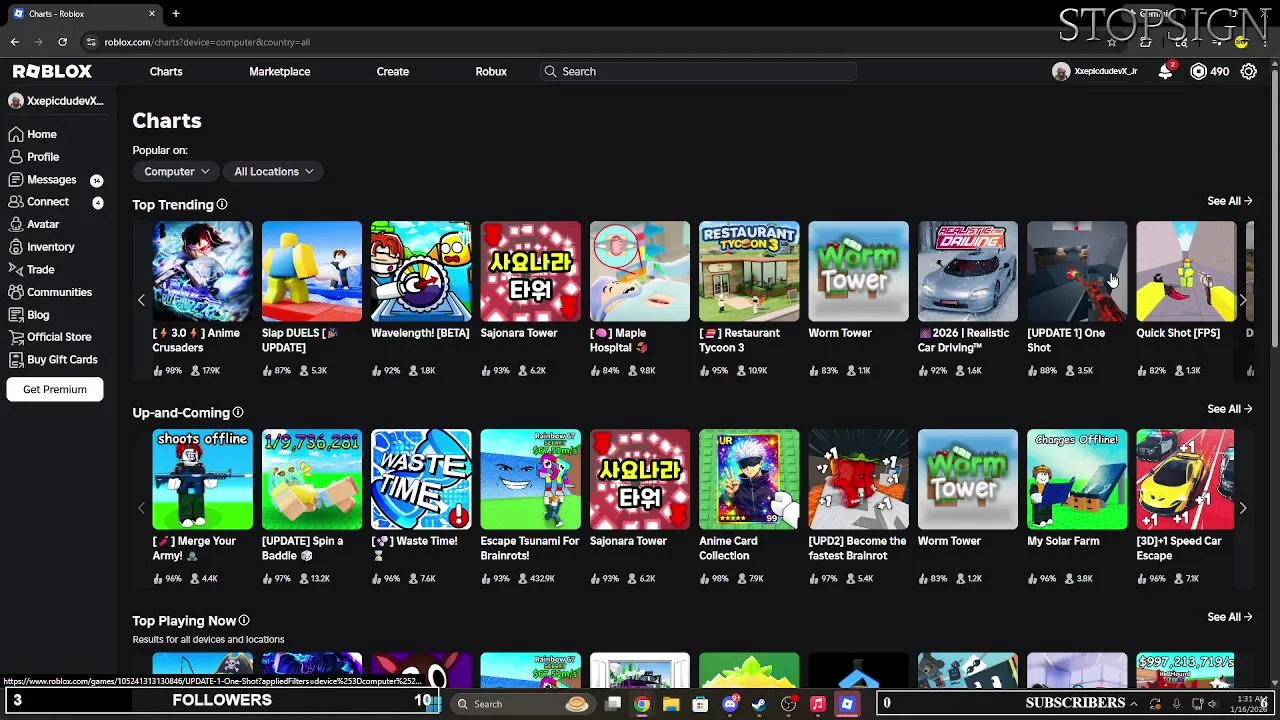Click the Get Premium button
The height and width of the screenshot is (720, 1280).
click(x=55, y=390)
